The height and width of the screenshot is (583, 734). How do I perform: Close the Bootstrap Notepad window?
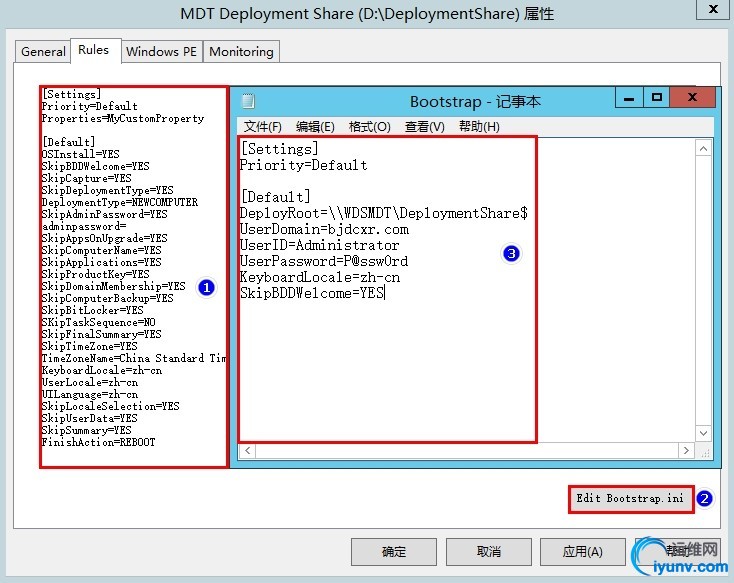pyautogui.click(x=692, y=97)
